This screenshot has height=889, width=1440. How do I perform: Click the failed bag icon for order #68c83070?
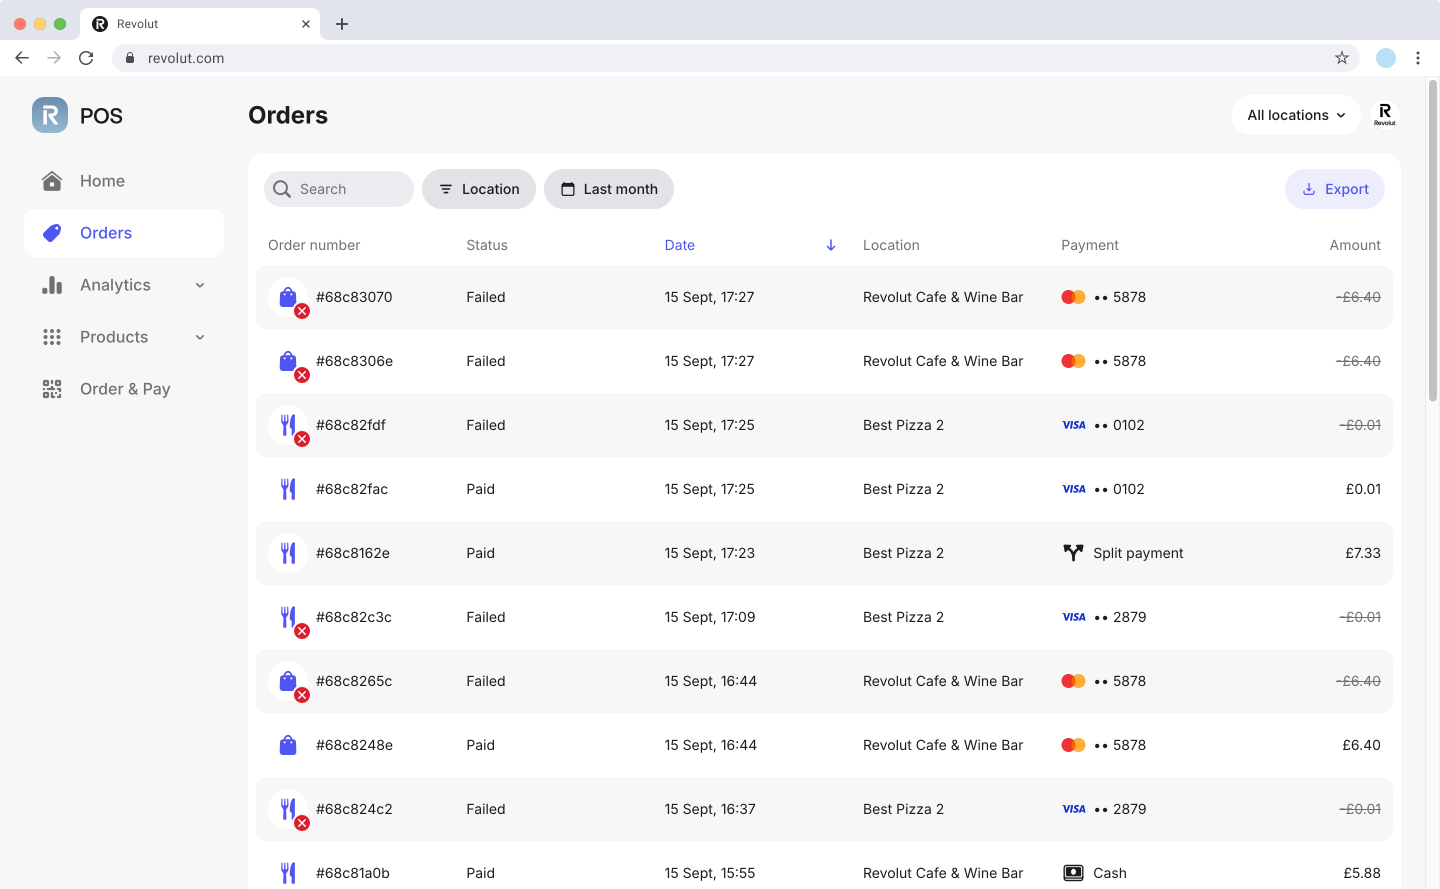click(288, 298)
